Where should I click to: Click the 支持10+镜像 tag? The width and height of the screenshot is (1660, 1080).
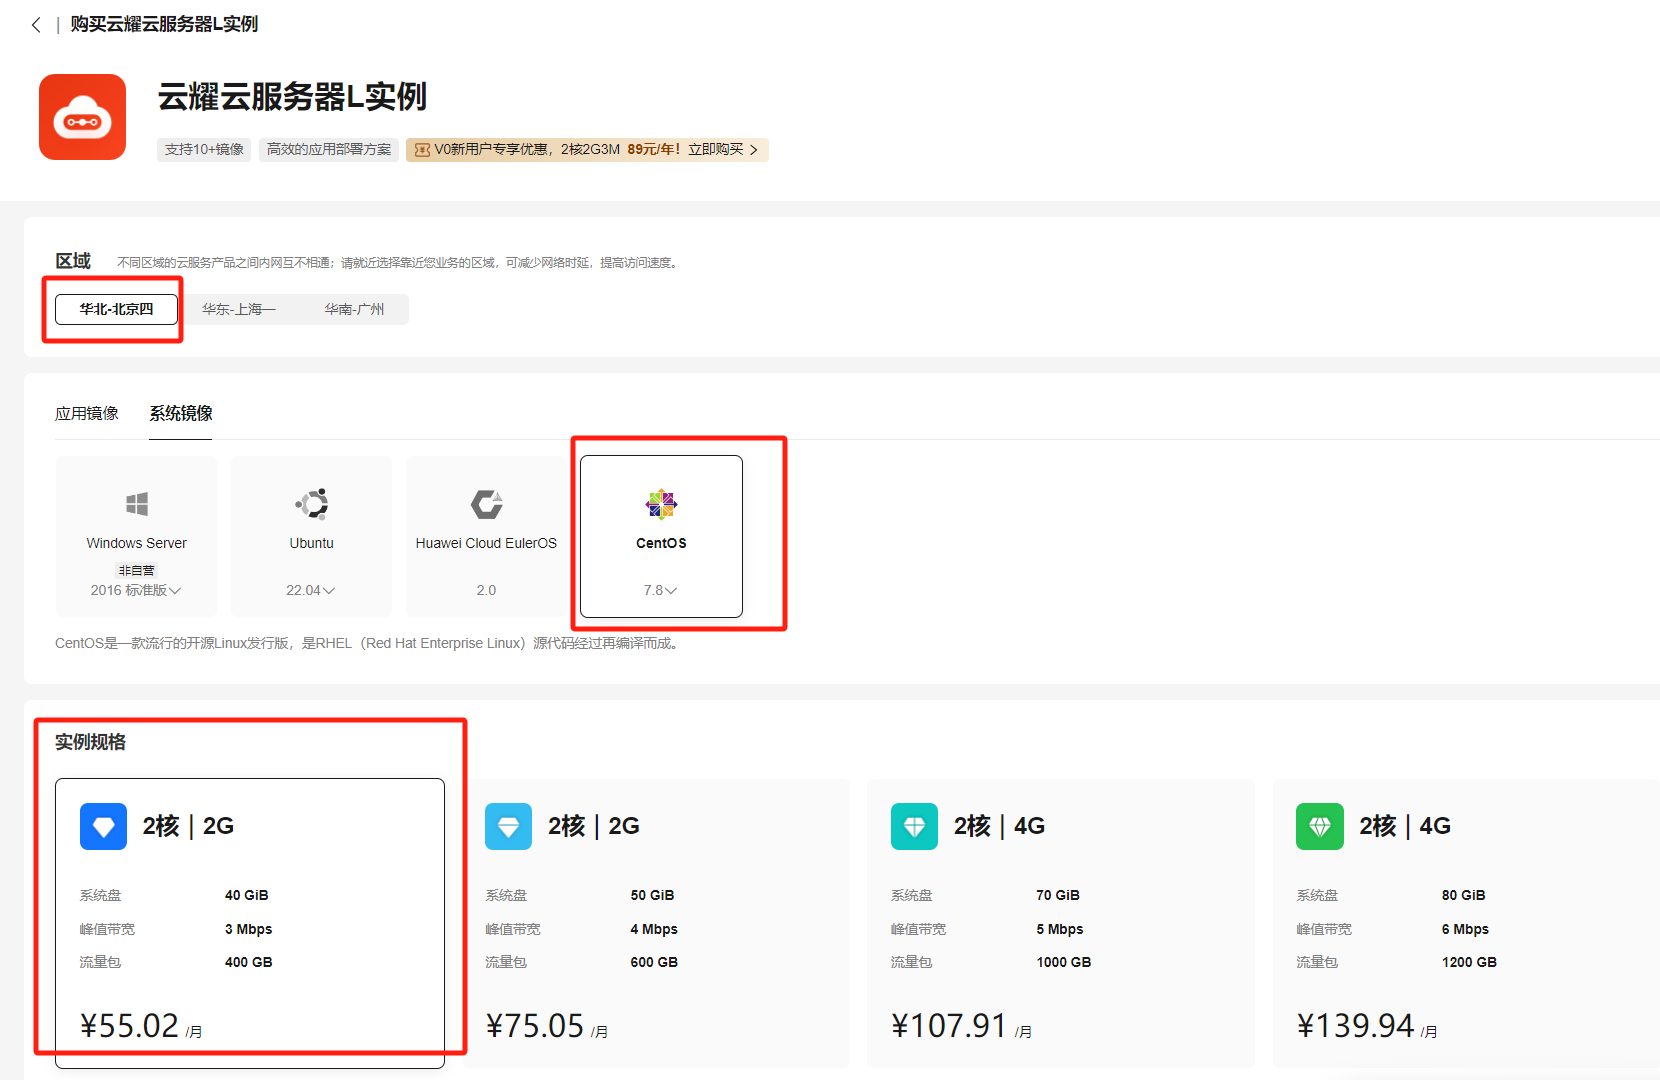click(x=204, y=149)
